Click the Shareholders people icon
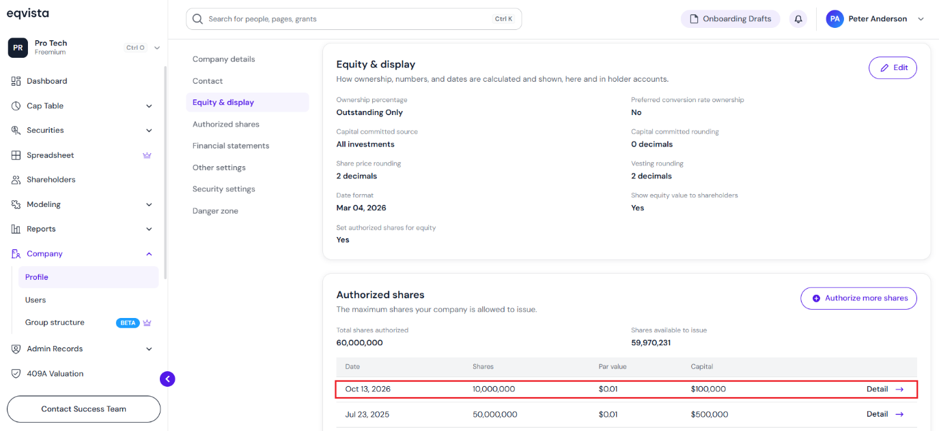This screenshot has width=939, height=431. 16,180
